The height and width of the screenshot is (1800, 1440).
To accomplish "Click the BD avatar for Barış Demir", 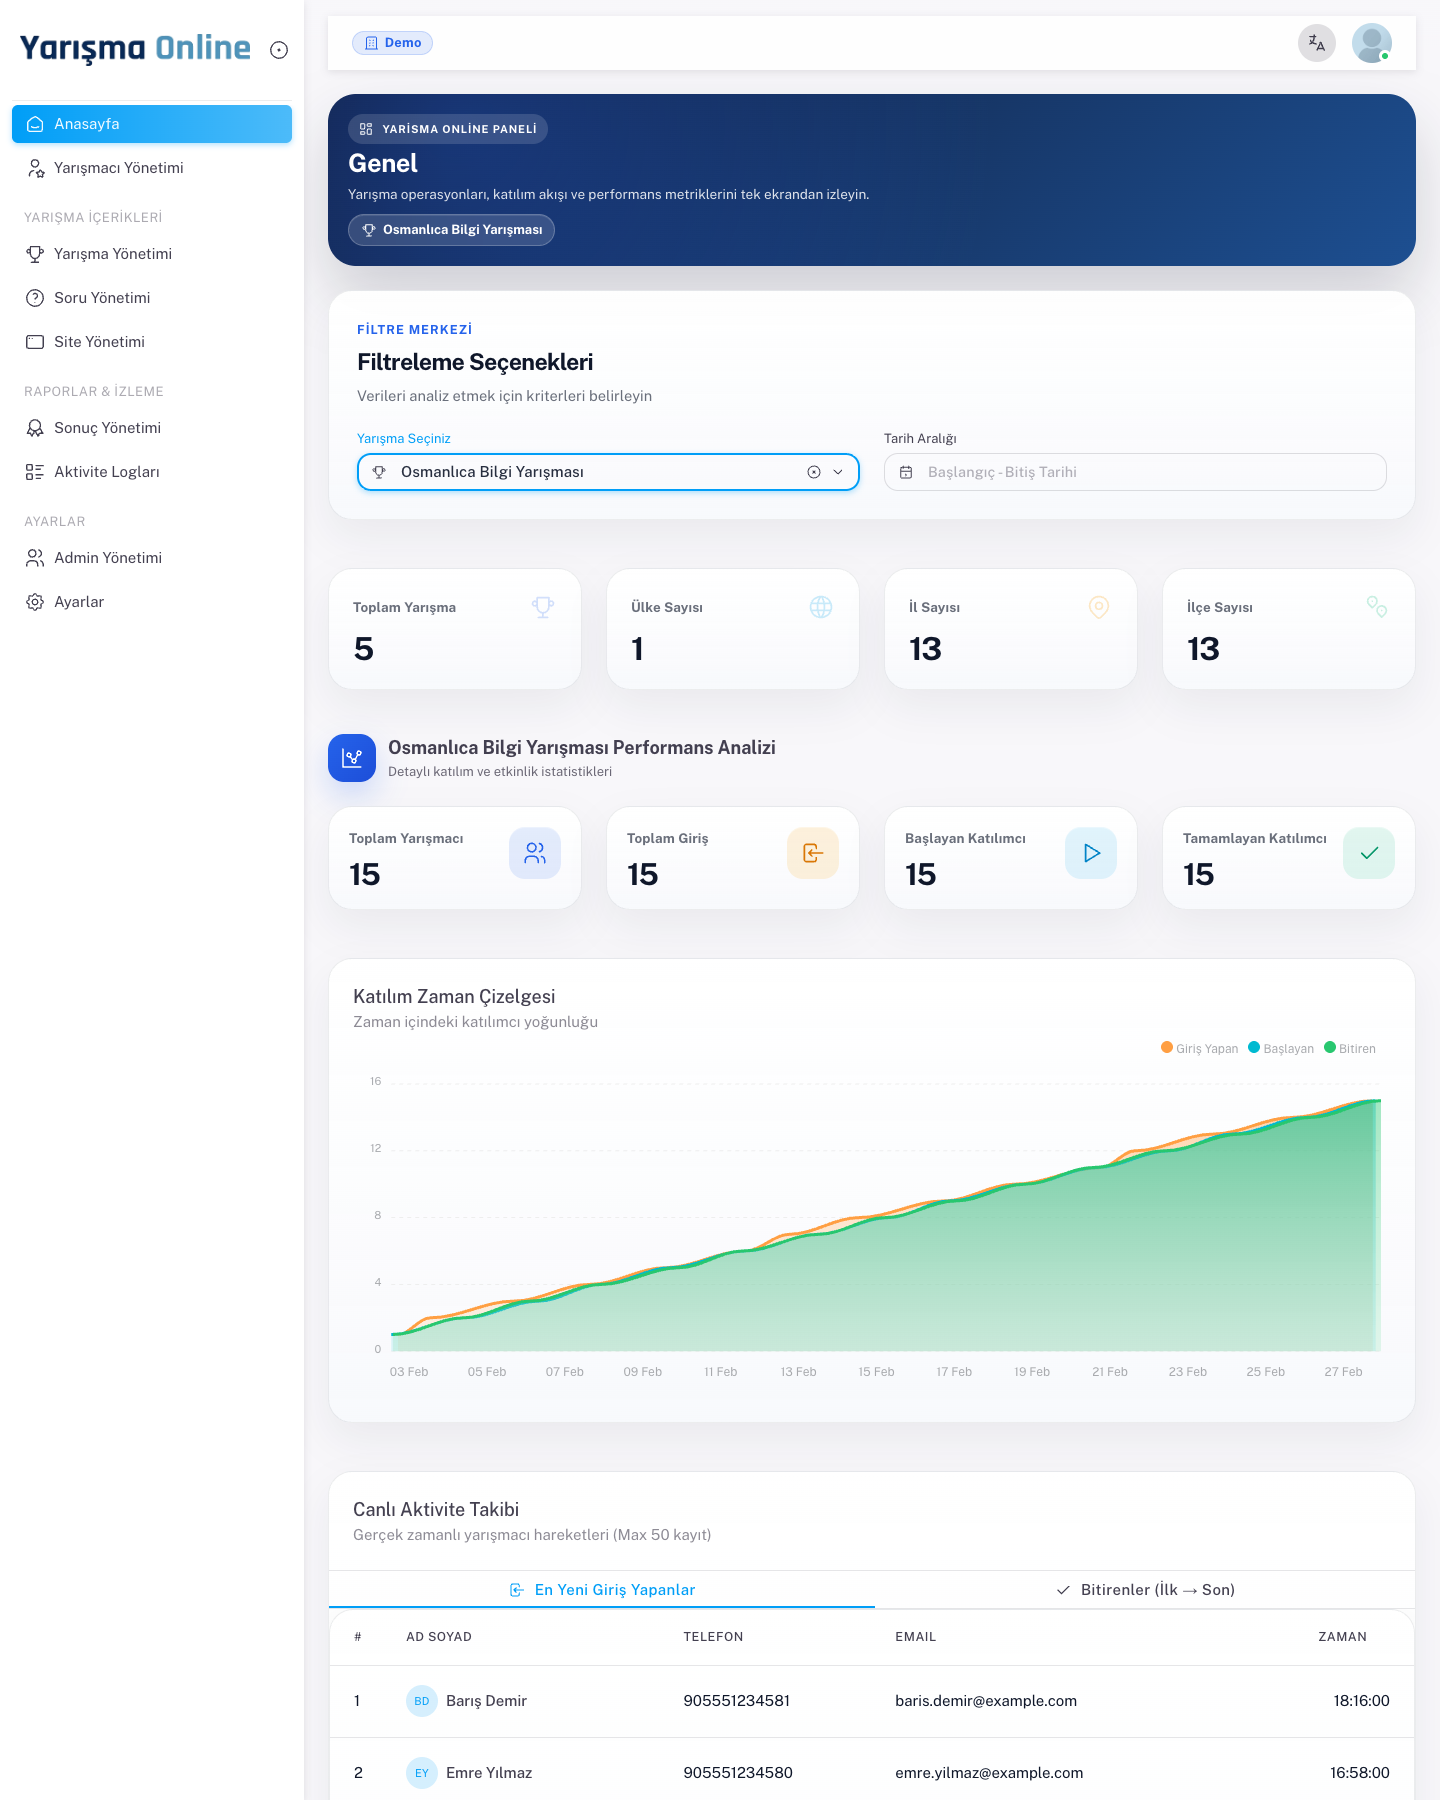I will tap(422, 1701).
